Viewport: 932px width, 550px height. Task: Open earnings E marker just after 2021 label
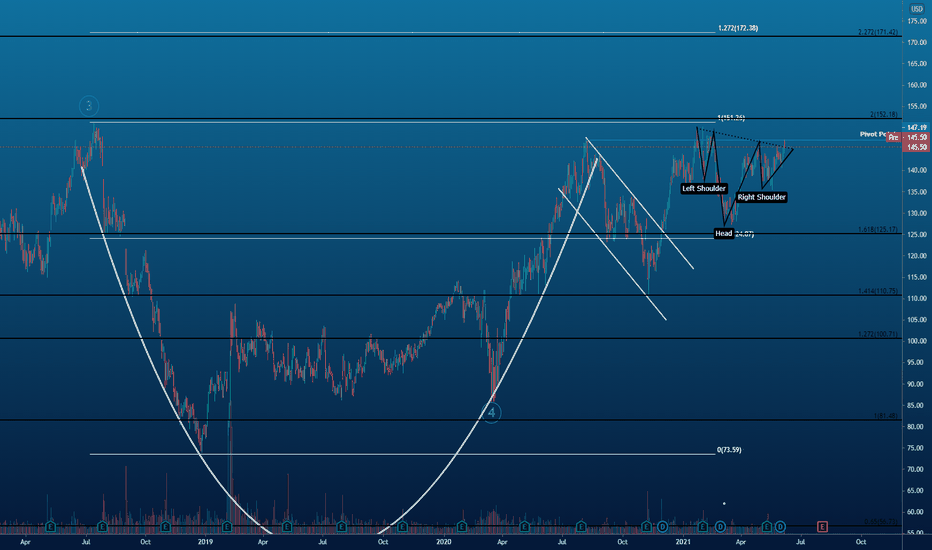[x=703, y=527]
